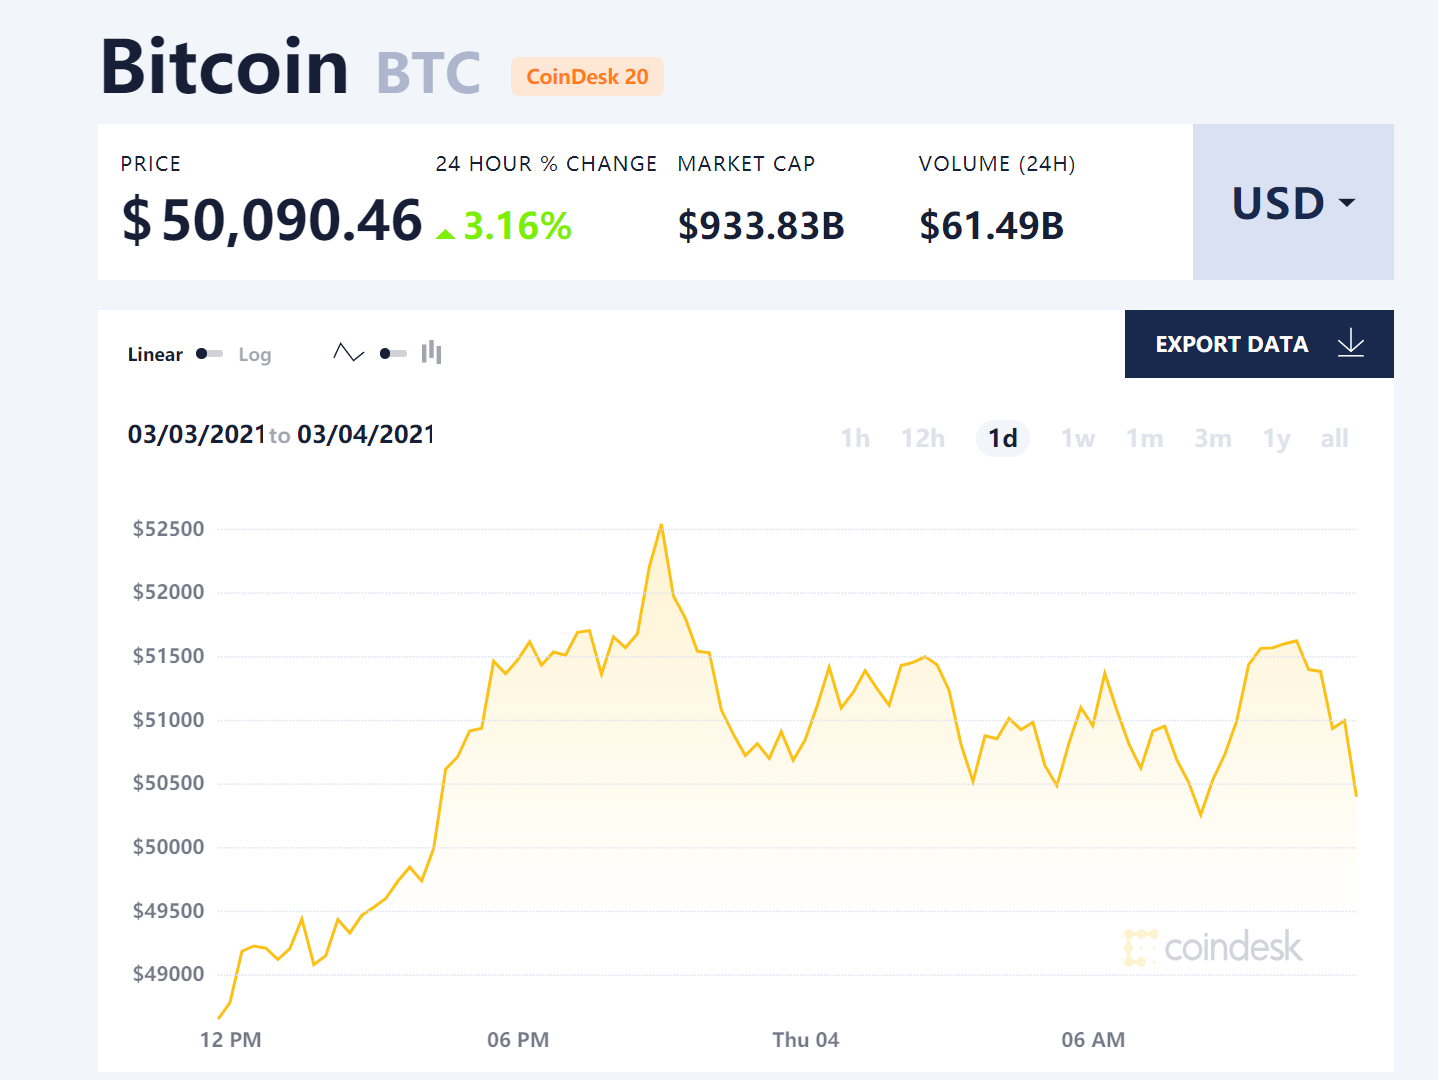Click the USD dropdown caret arrow
The image size is (1438, 1080).
pyautogui.click(x=1347, y=203)
